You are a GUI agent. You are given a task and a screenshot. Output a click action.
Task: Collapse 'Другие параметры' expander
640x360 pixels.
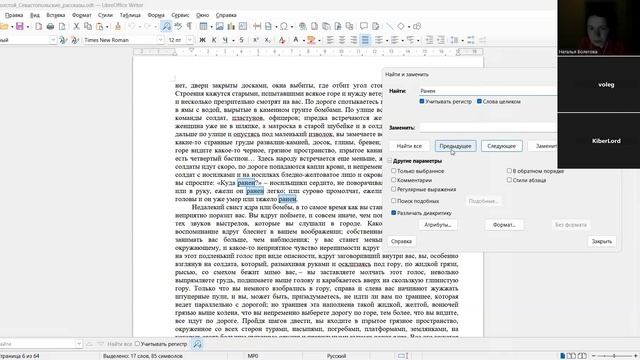389,161
